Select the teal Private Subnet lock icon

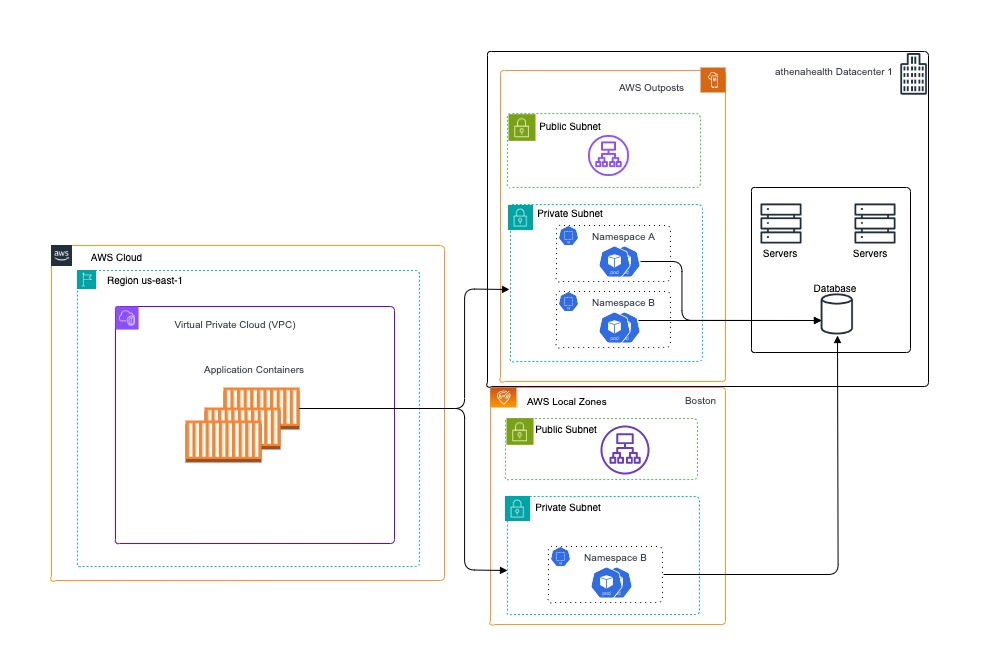521,214
